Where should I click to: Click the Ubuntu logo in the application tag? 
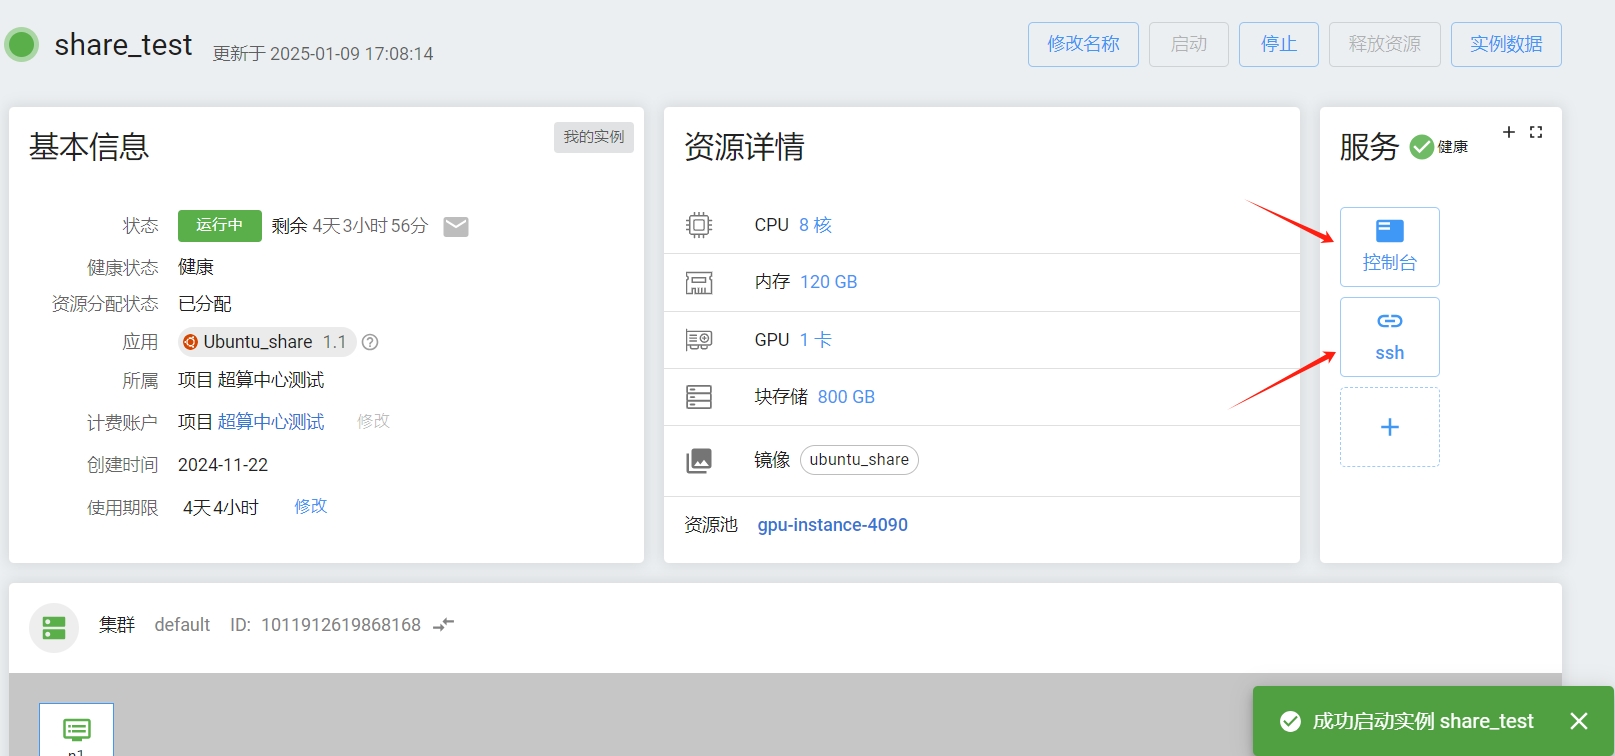[x=190, y=342]
